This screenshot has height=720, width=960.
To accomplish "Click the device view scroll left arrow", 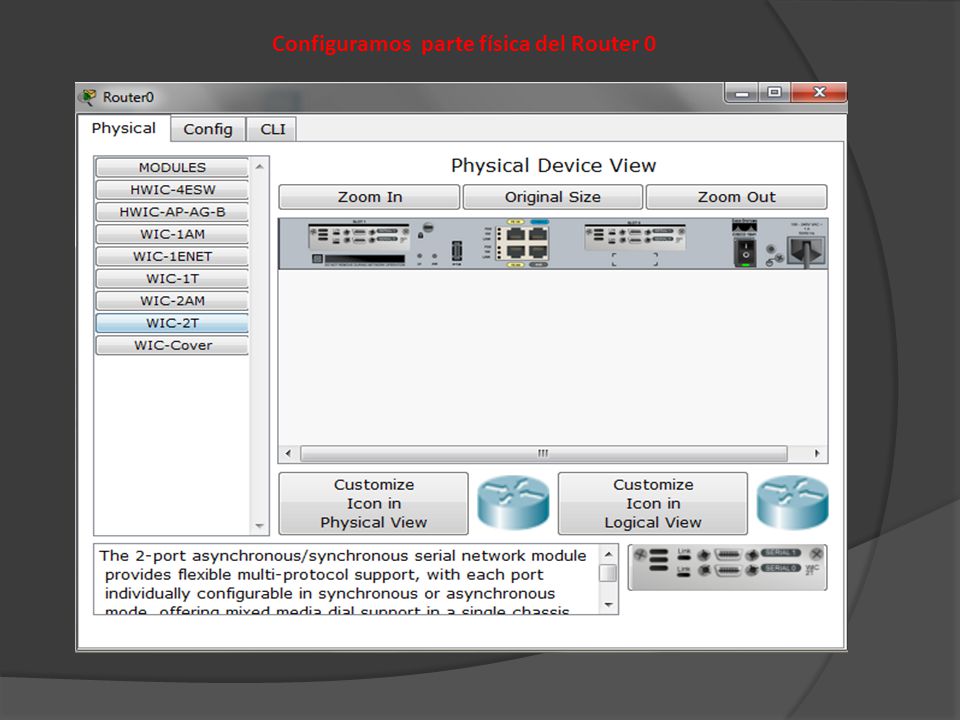I will point(288,454).
